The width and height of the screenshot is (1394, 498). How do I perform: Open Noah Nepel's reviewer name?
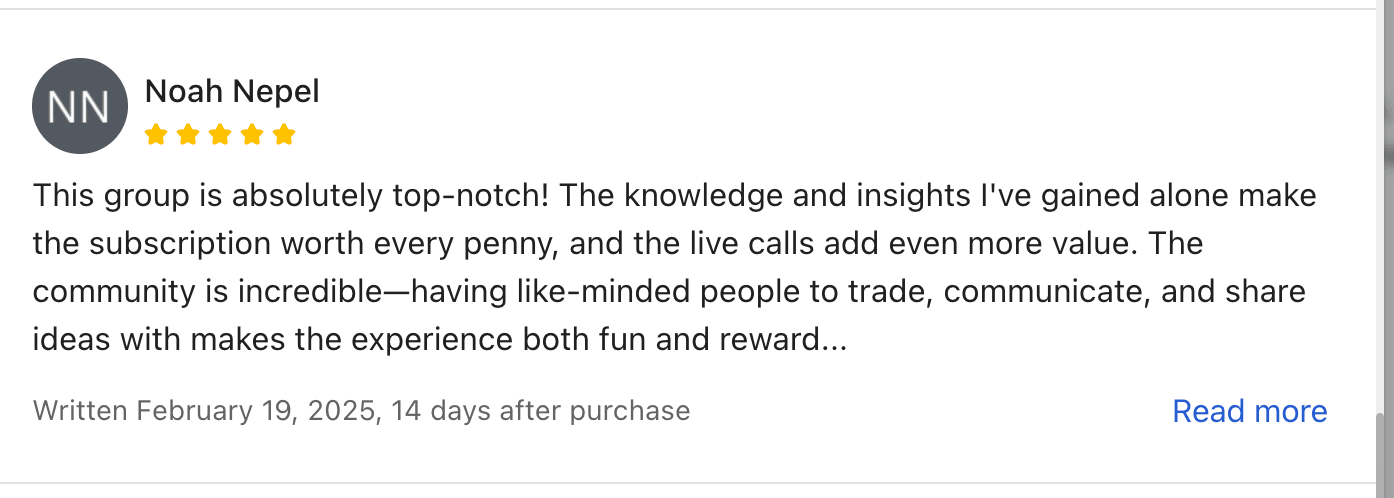(x=232, y=92)
